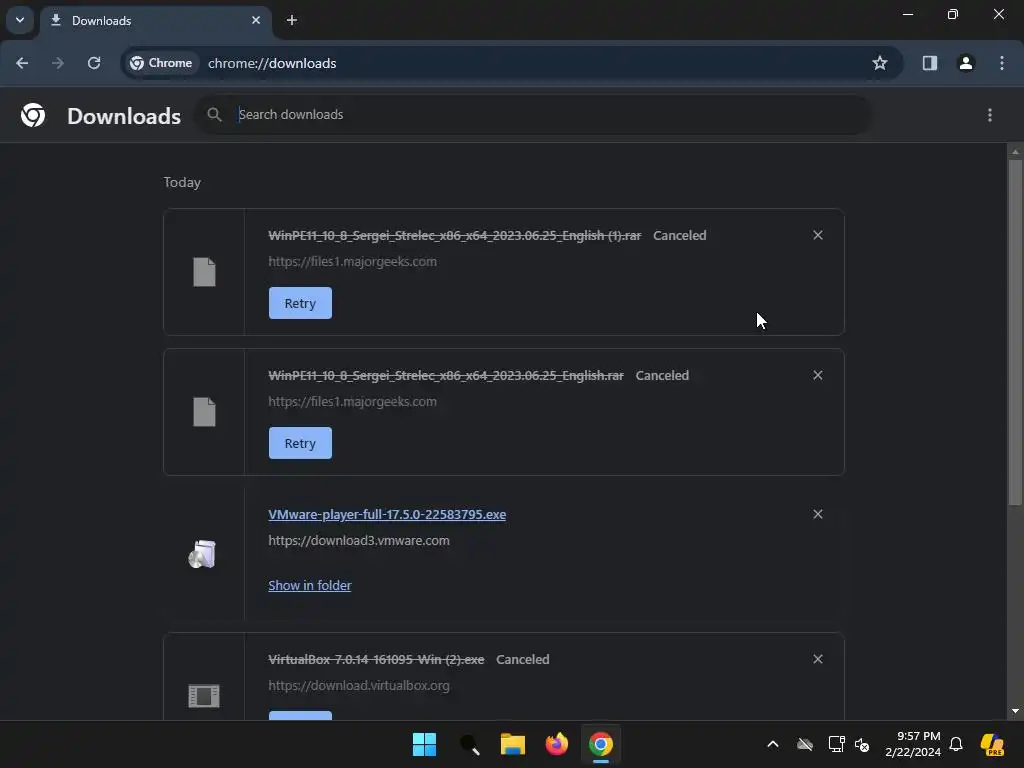Open File Explorer from the taskbar
The image size is (1024, 768).
point(513,744)
